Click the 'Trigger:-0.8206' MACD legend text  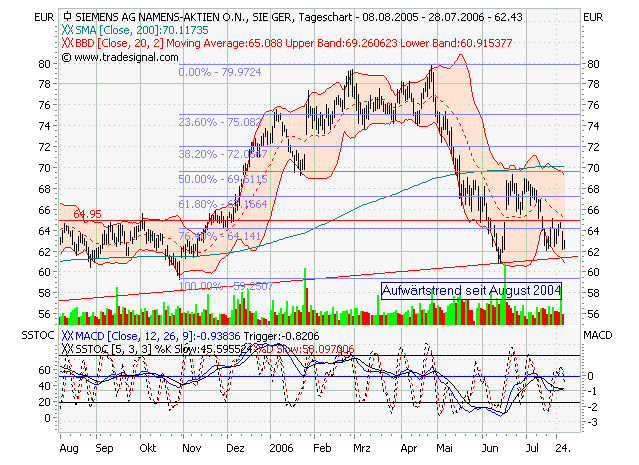[x=281, y=336]
